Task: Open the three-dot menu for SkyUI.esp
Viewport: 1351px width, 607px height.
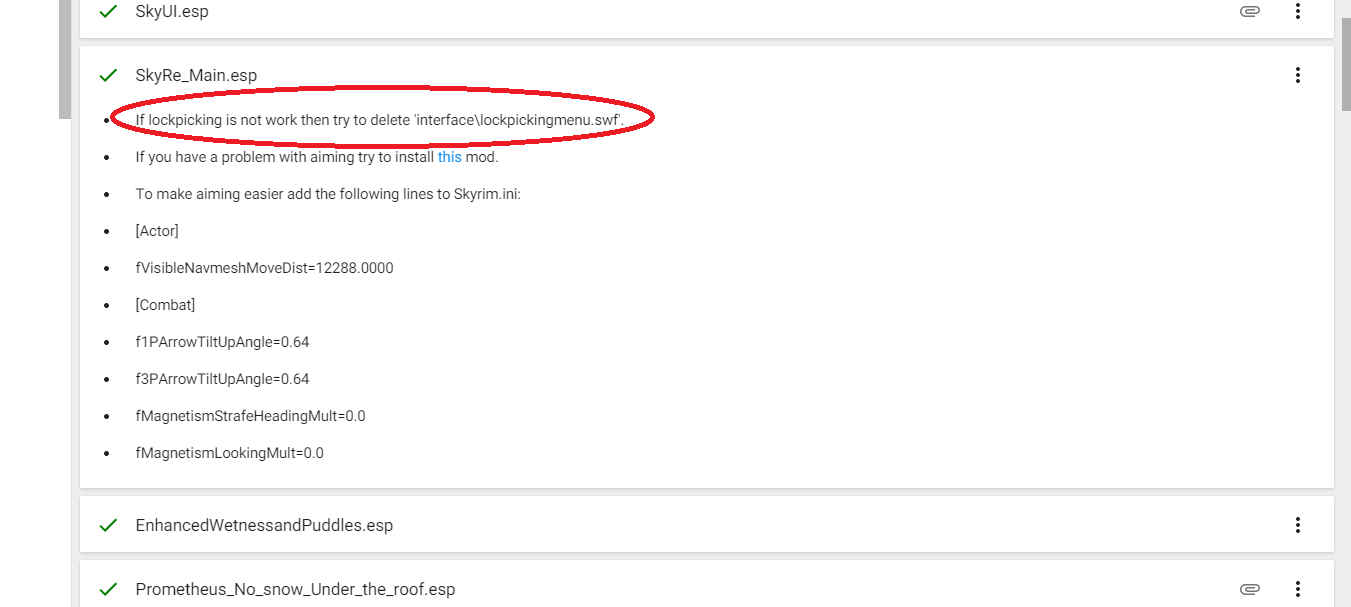Action: 1297,12
